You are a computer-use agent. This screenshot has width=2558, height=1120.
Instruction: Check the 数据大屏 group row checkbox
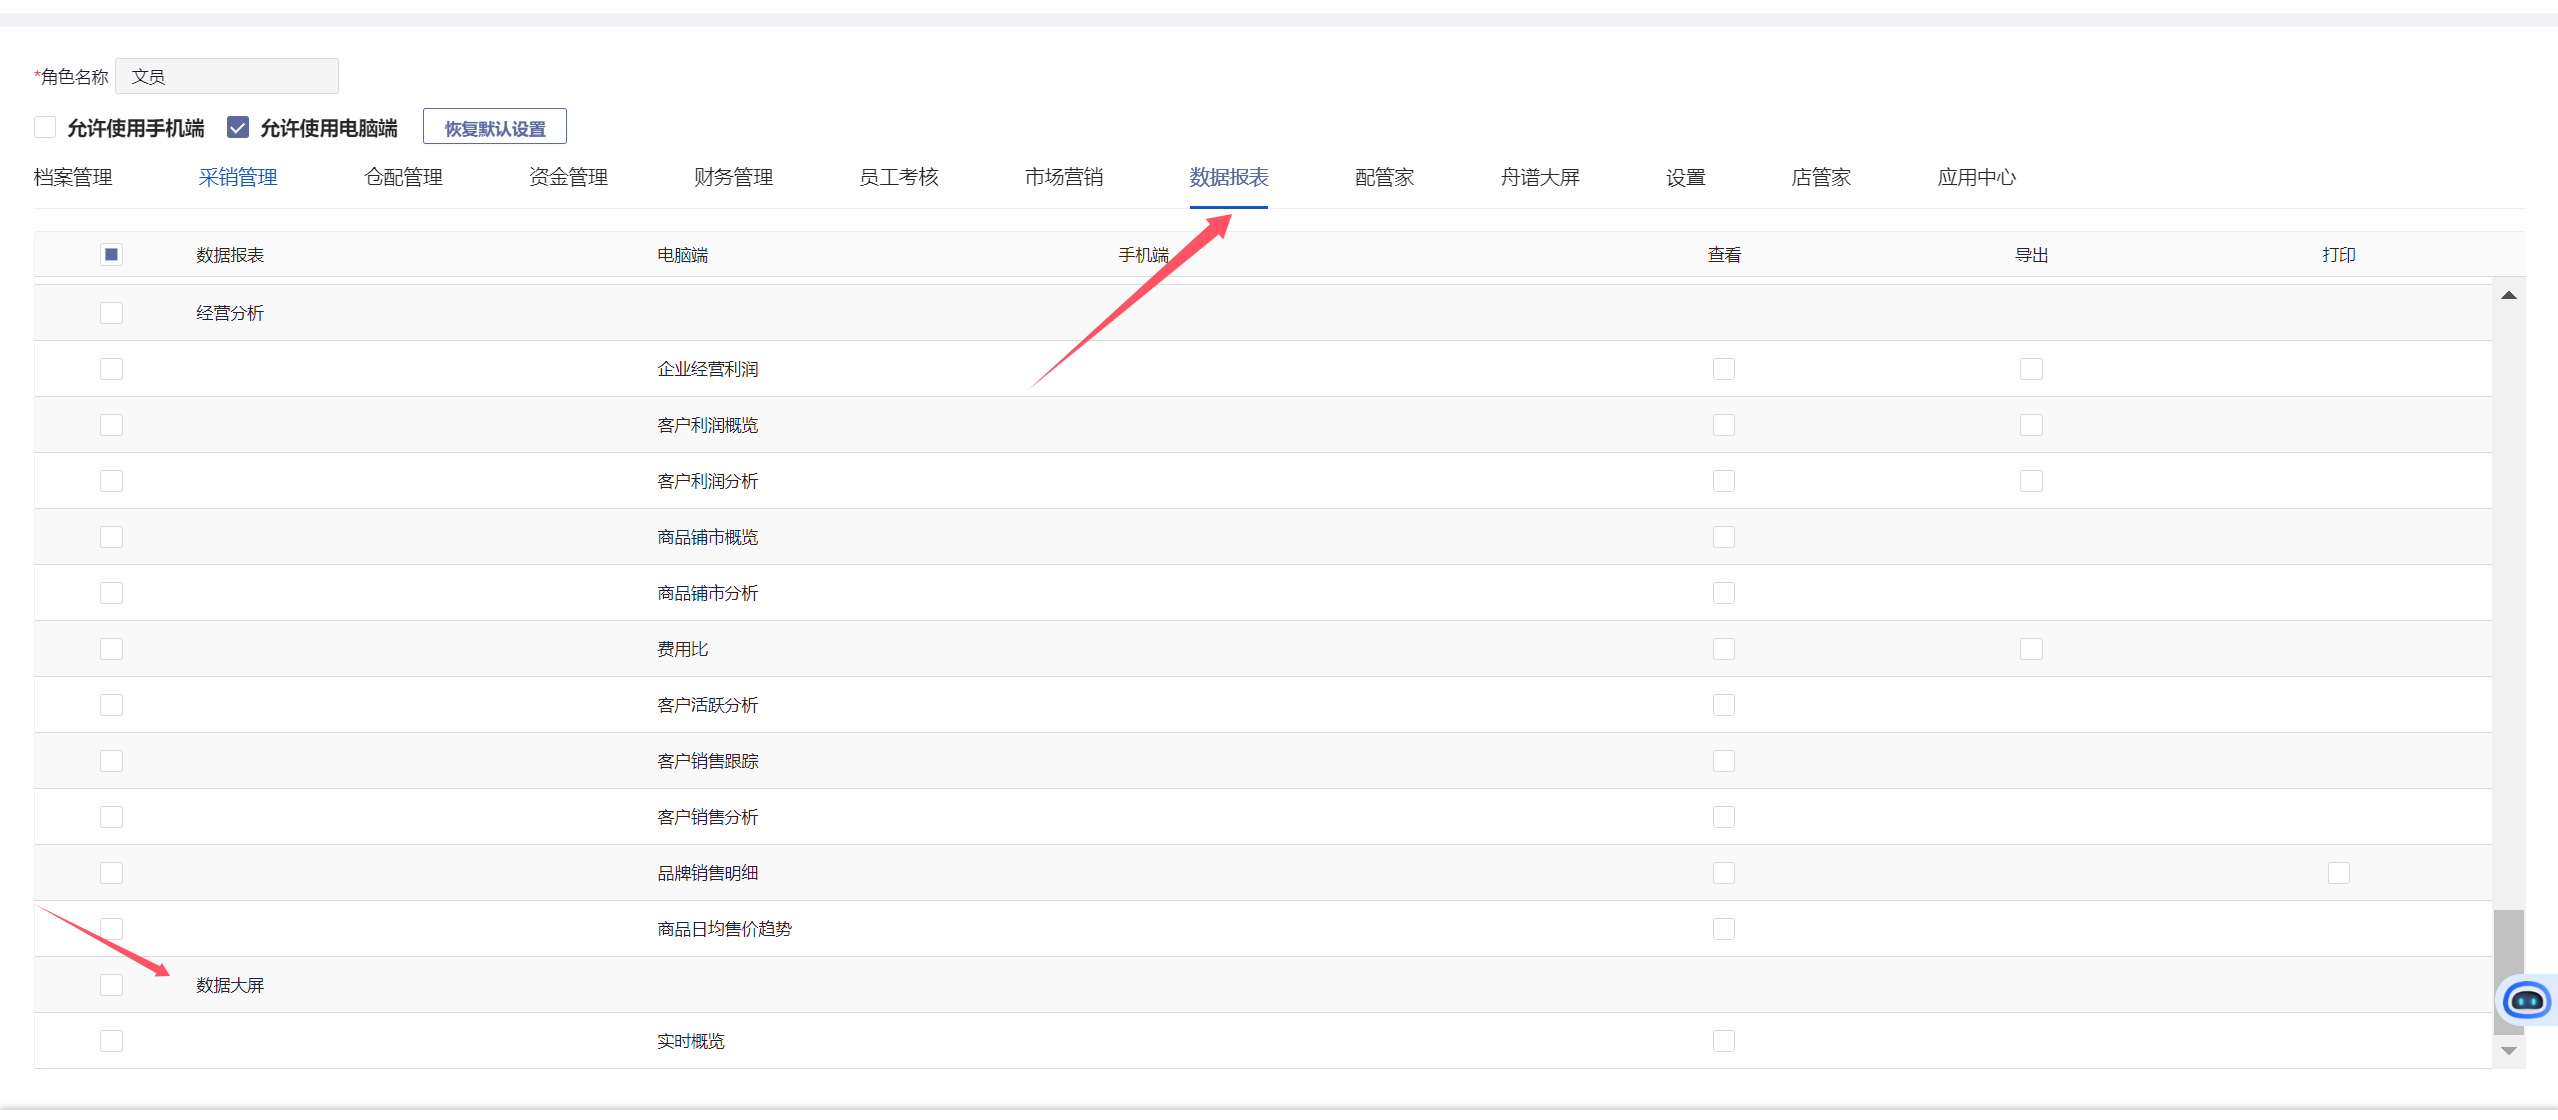[x=111, y=985]
